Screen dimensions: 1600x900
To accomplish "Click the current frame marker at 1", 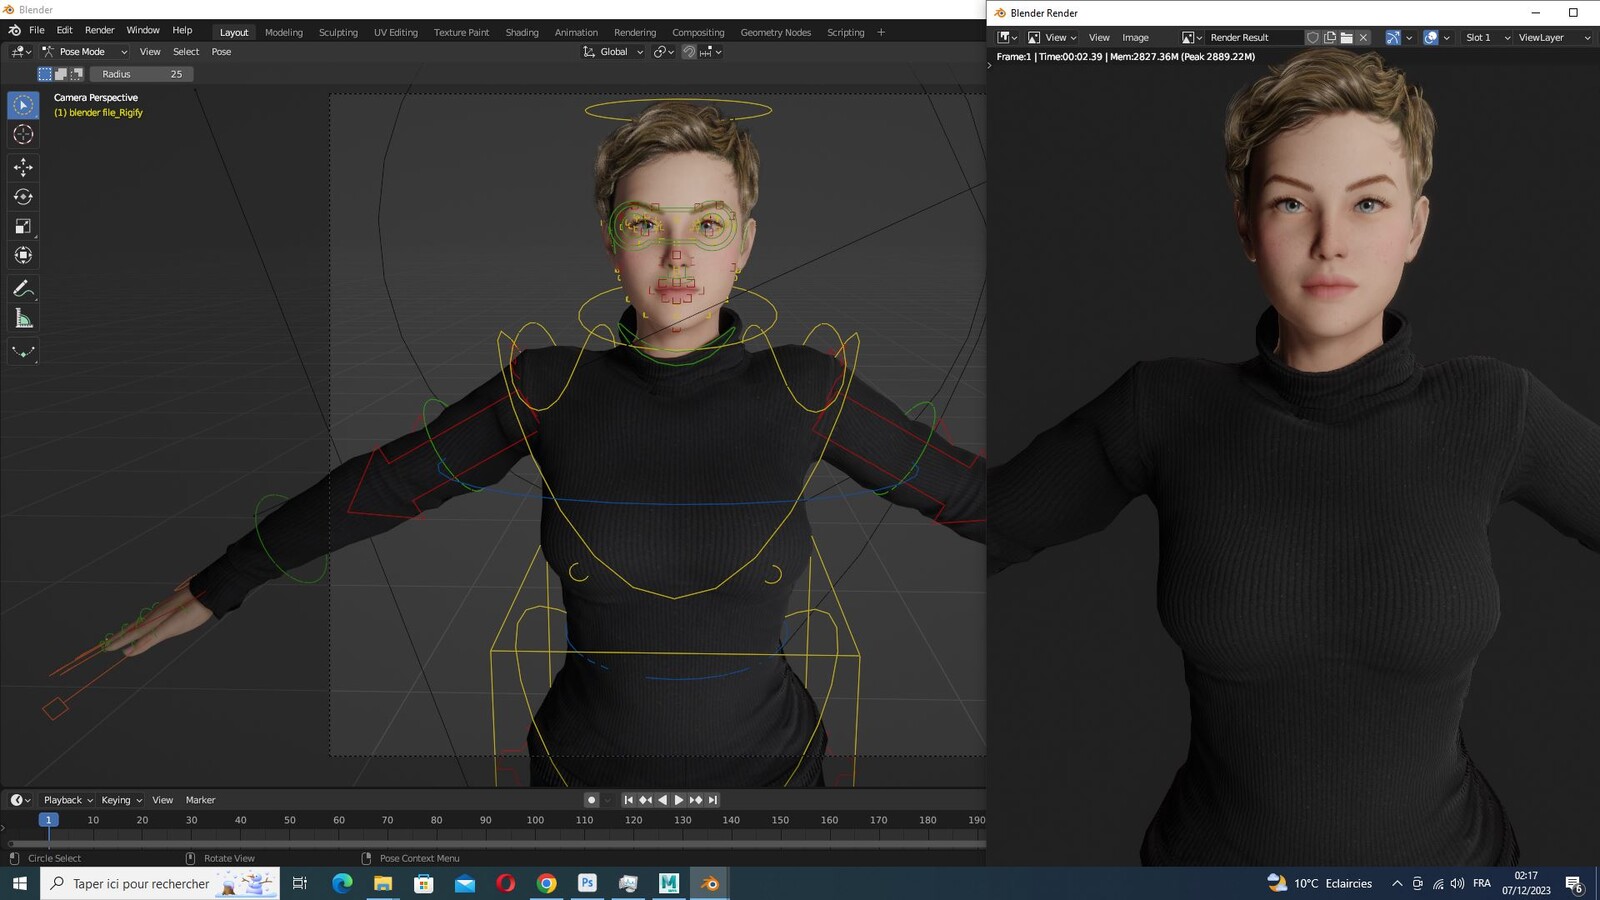I will pos(48,820).
